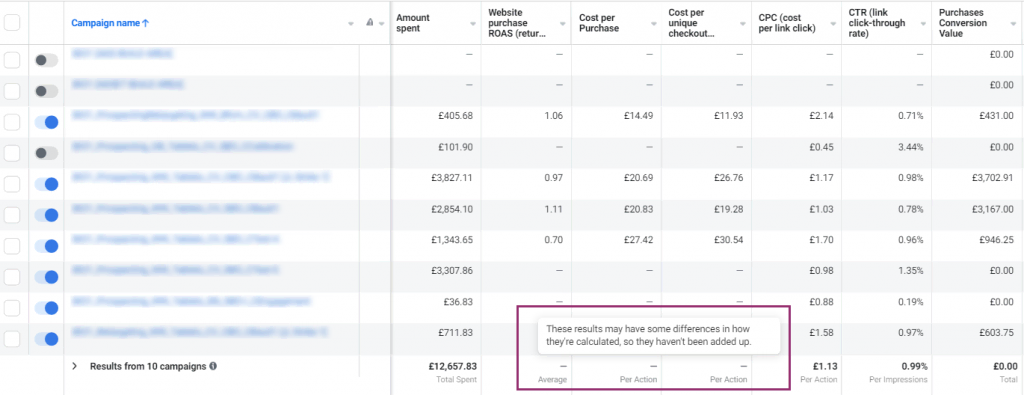Click the warning triangle column header icon
1024x395 pixels.
tap(370, 23)
